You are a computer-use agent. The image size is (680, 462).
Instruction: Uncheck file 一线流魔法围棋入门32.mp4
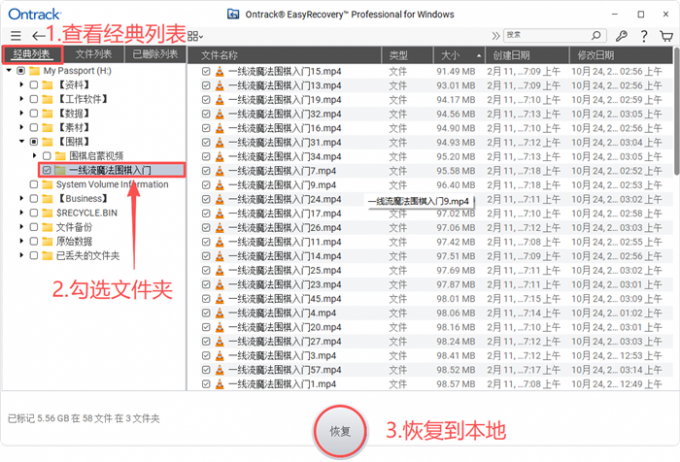(x=206, y=114)
